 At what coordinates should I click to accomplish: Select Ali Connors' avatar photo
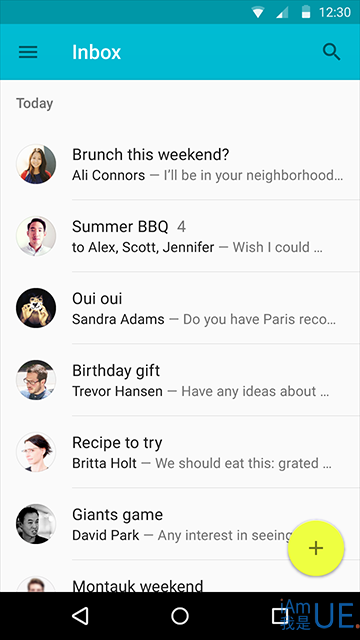pos(36,164)
